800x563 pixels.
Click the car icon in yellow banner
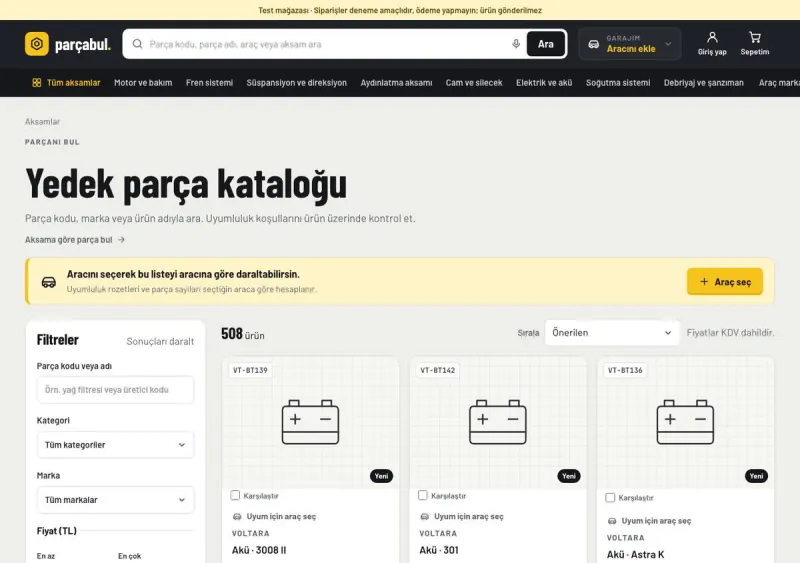pos(49,282)
